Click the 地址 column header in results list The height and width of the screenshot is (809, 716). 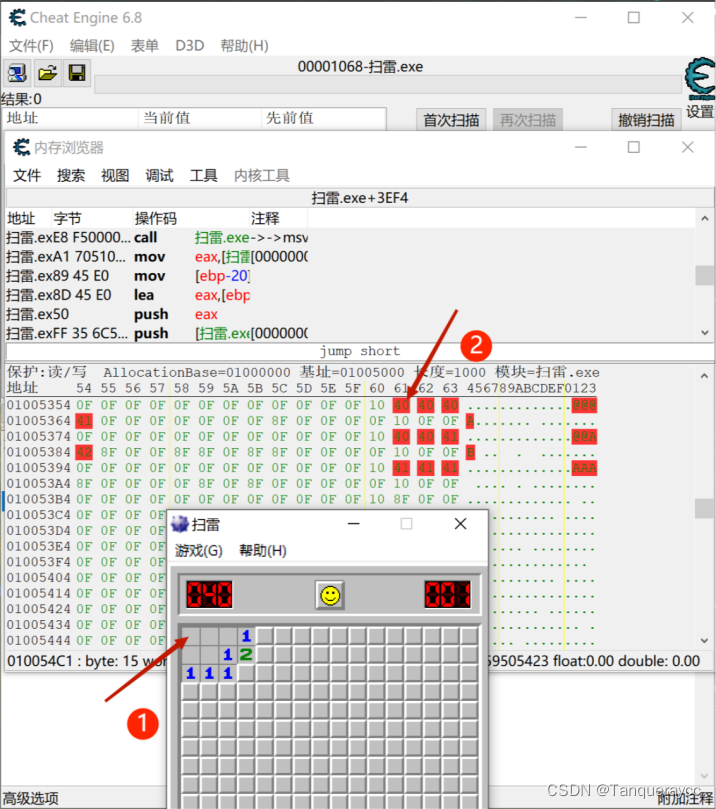click(x=70, y=118)
